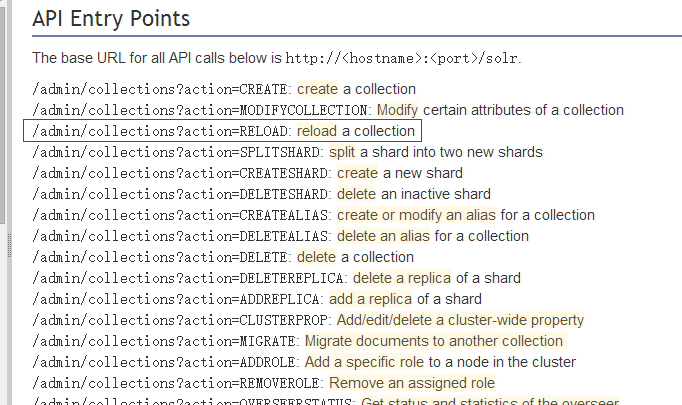Click 'Add/edit/delete a cluster-wide property' link

tap(460, 320)
